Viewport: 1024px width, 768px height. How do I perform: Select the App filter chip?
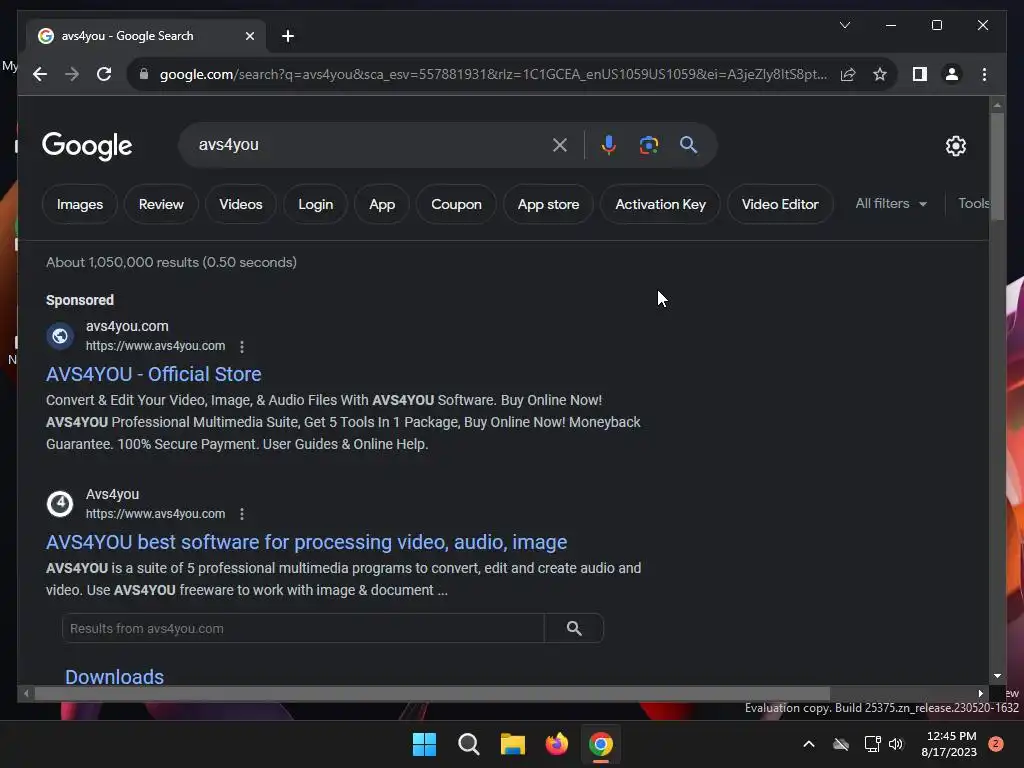point(382,204)
